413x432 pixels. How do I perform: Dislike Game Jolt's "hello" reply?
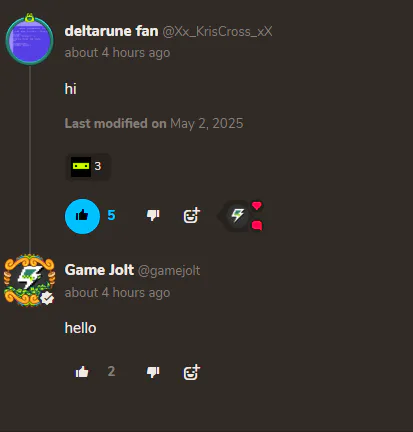pos(153,372)
